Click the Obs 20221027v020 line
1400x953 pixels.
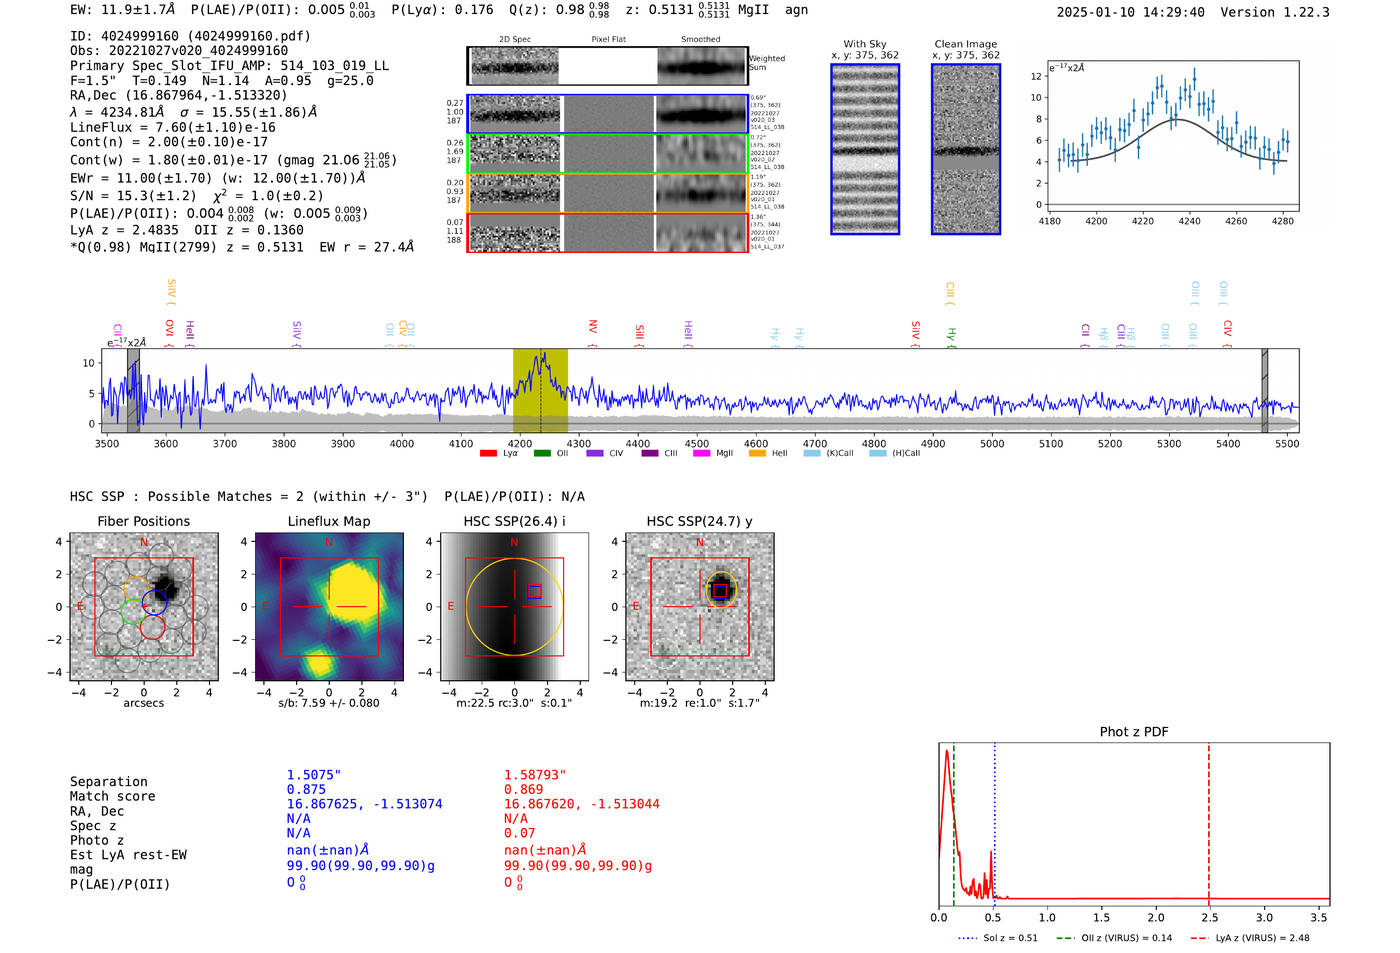tap(179, 51)
